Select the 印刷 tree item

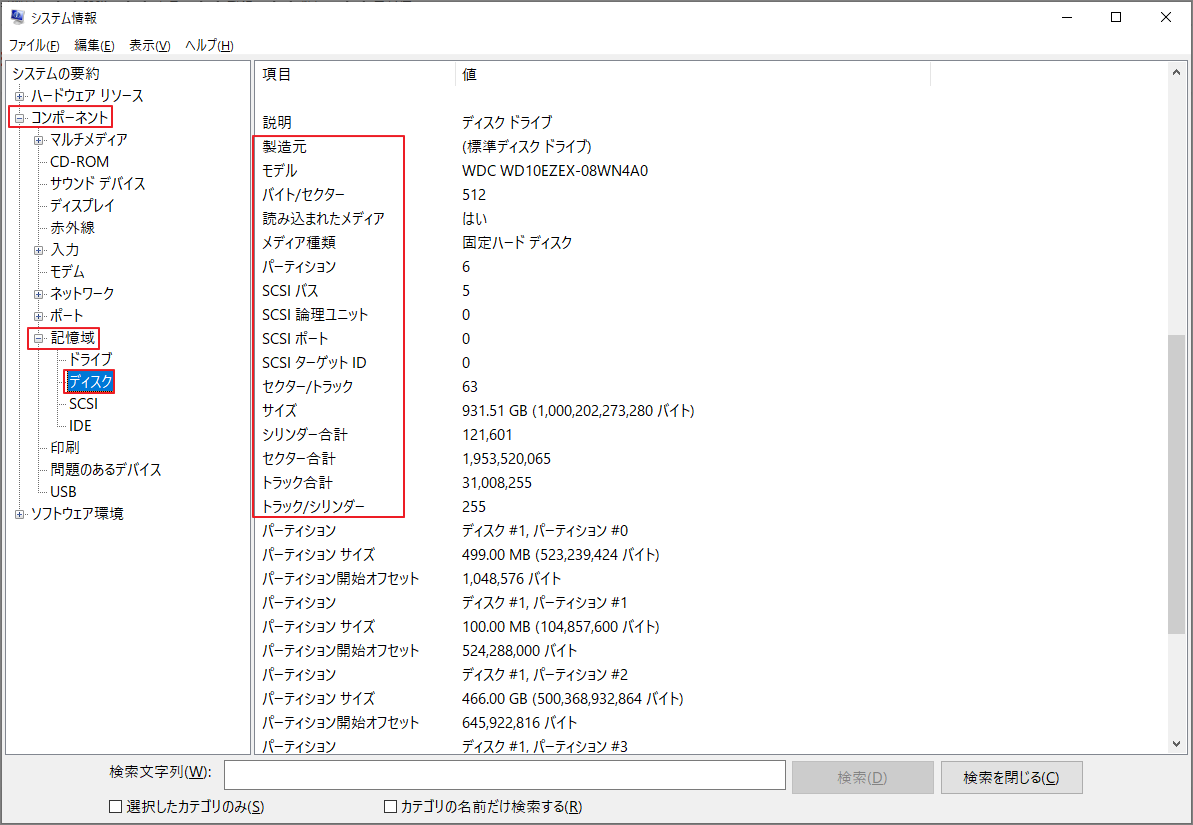65,448
